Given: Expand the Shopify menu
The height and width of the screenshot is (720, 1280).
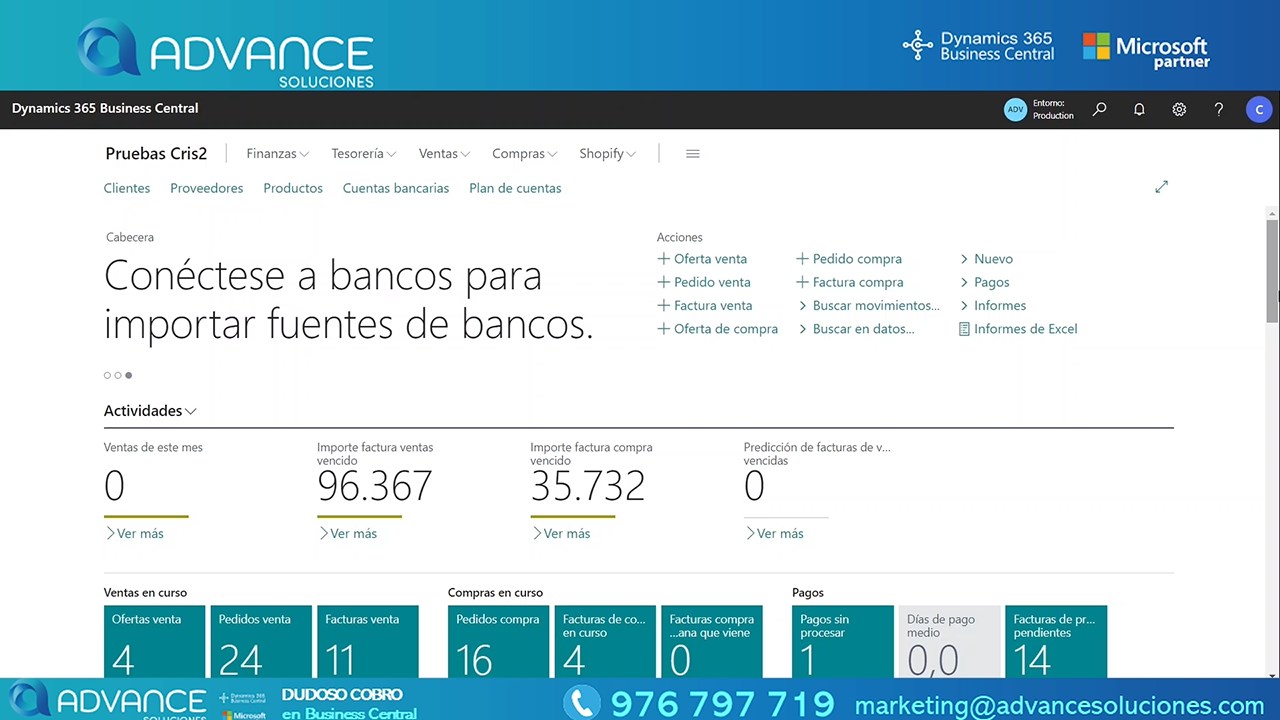Looking at the screenshot, I should pos(607,154).
